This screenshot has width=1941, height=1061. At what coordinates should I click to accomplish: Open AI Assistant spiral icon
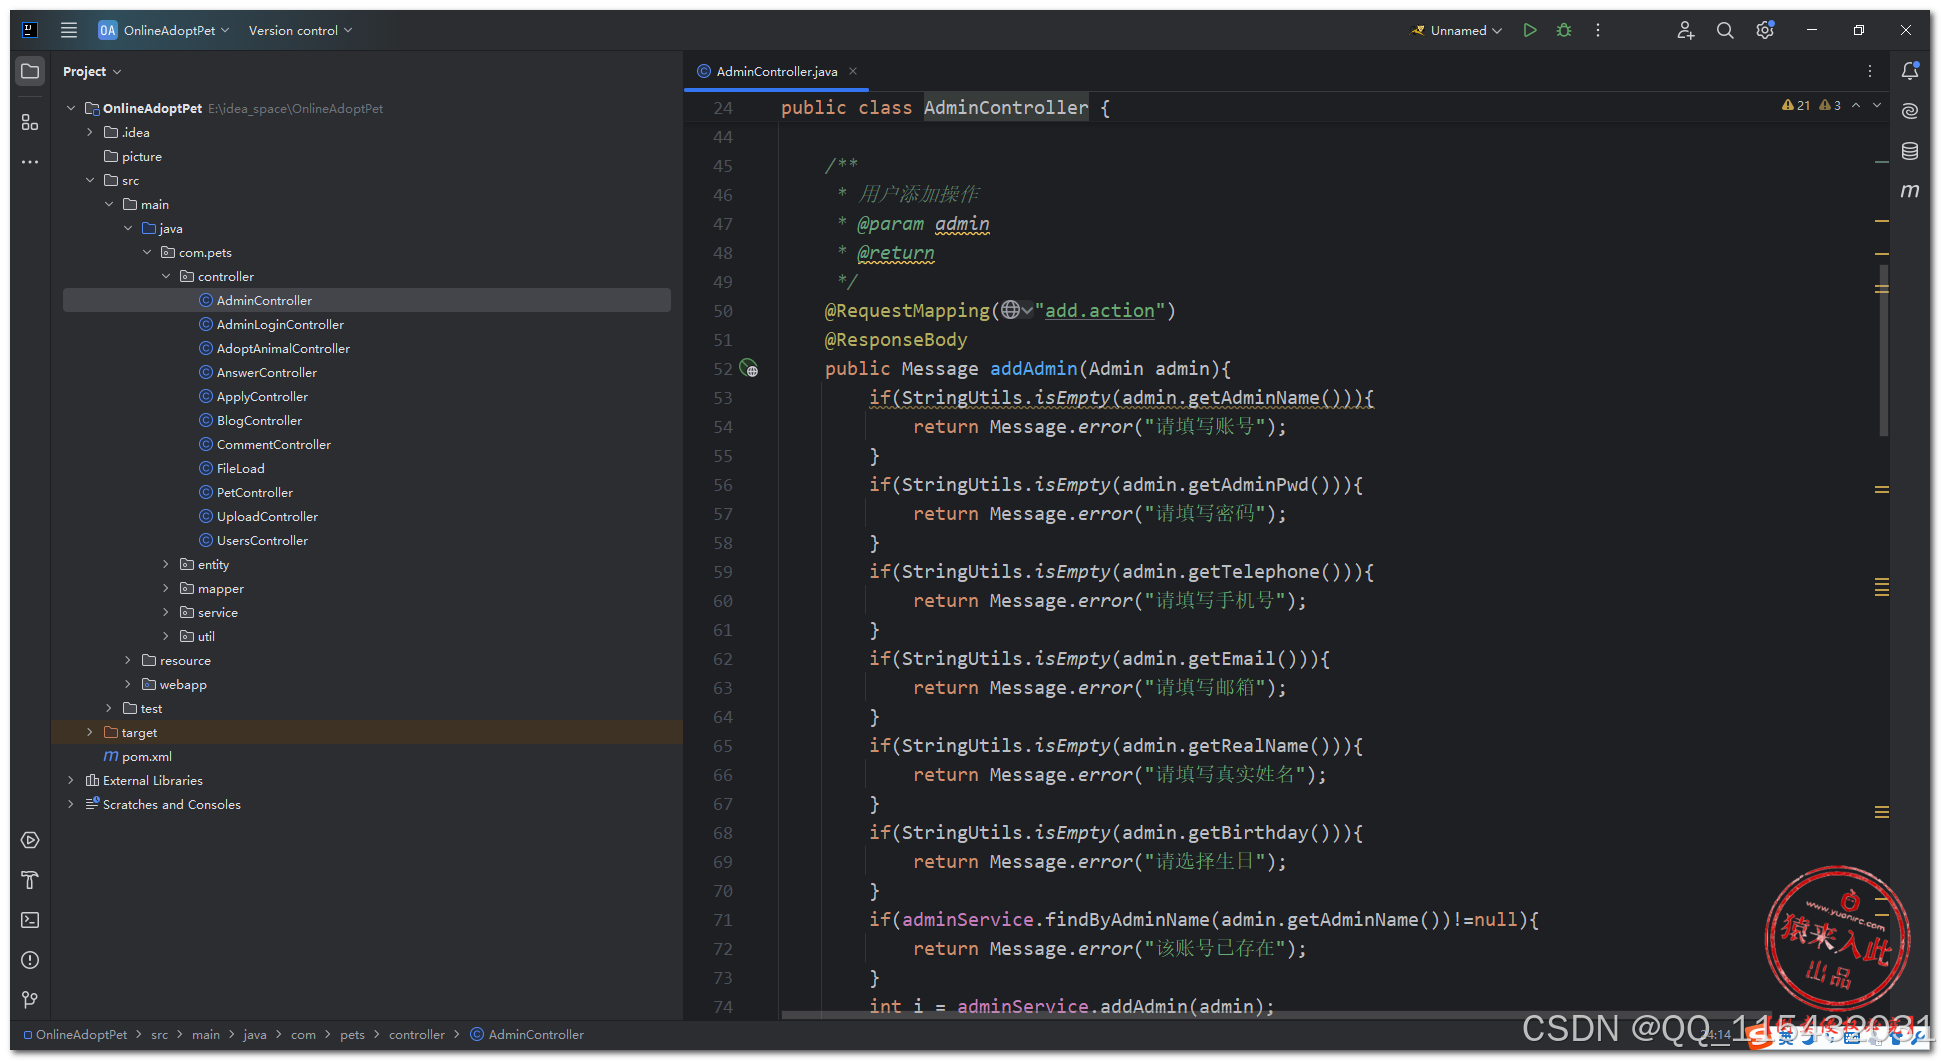point(1910,111)
